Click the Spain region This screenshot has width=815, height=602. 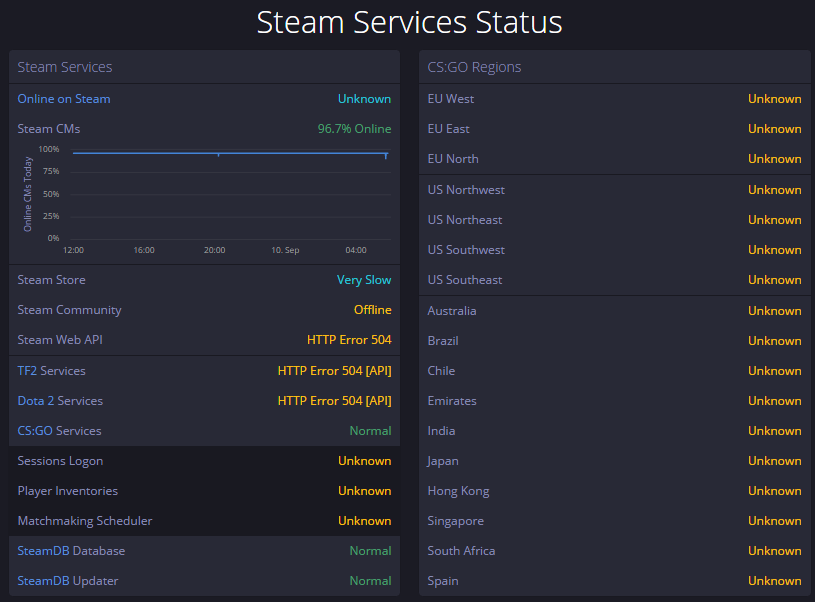443,581
